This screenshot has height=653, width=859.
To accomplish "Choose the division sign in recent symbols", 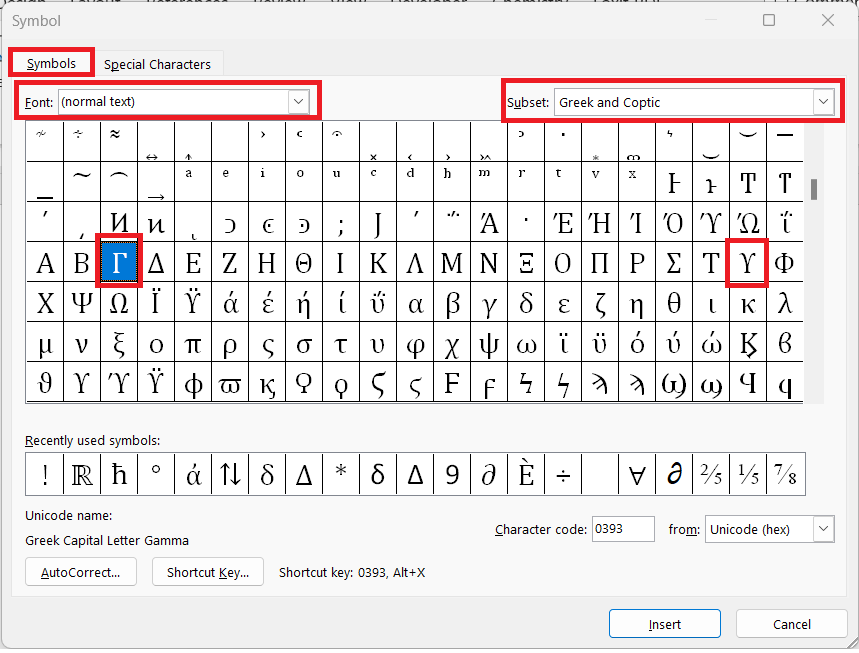I will click(563, 474).
